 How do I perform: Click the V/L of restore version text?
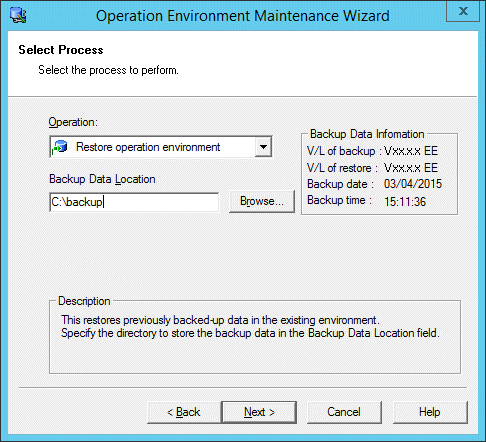[x=411, y=168]
